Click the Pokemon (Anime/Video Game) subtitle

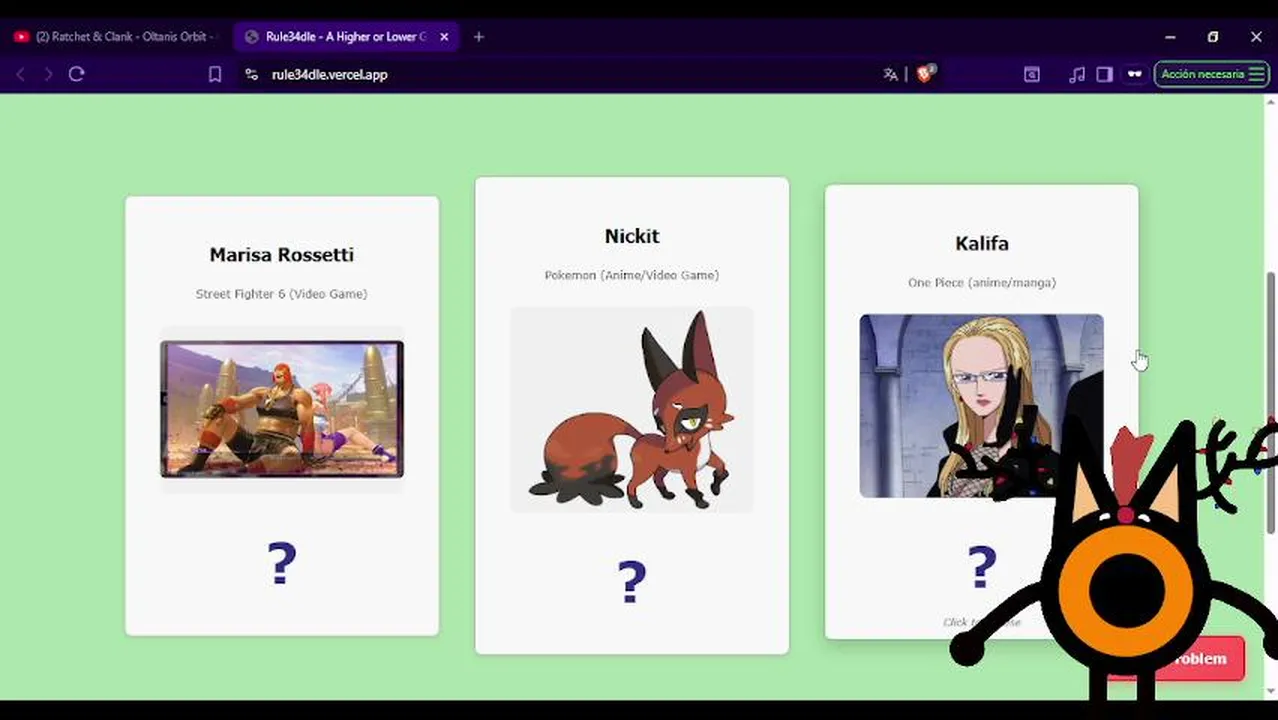pos(632,275)
